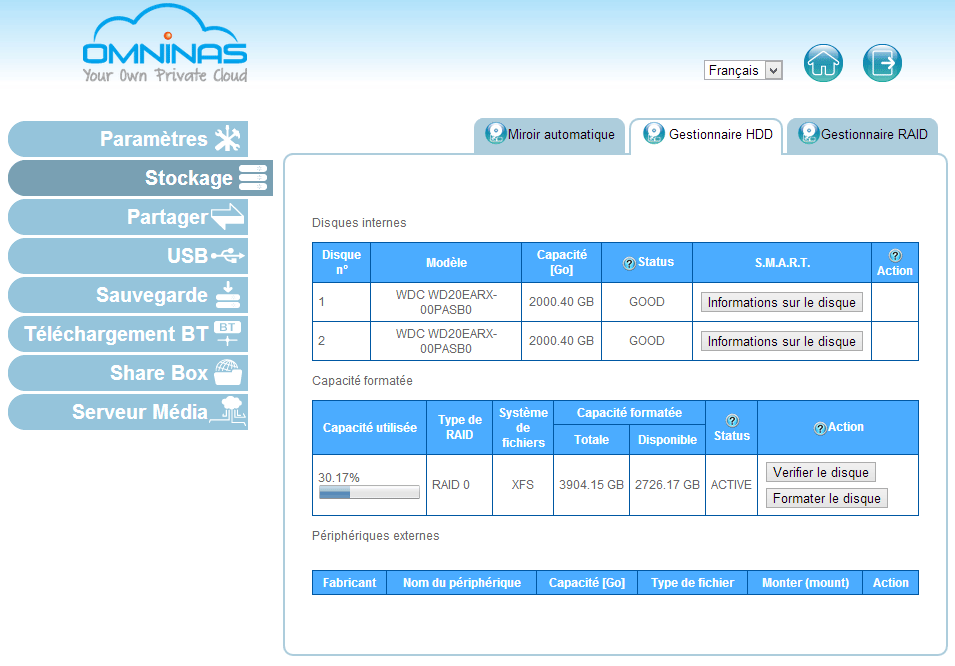Click the Serveur Média cloud icon

[x=229, y=410]
